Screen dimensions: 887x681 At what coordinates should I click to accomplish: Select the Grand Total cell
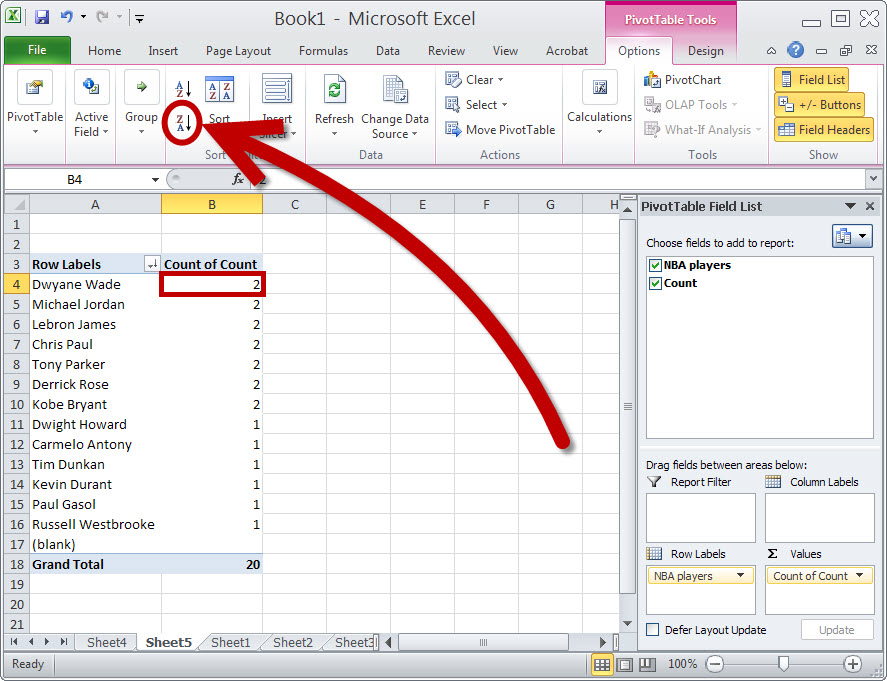click(x=96, y=564)
